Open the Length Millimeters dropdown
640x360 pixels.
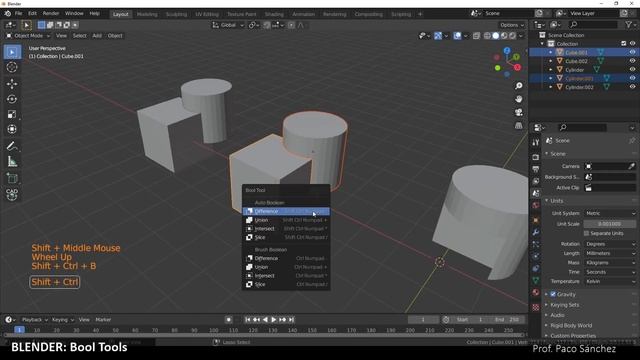coord(610,253)
